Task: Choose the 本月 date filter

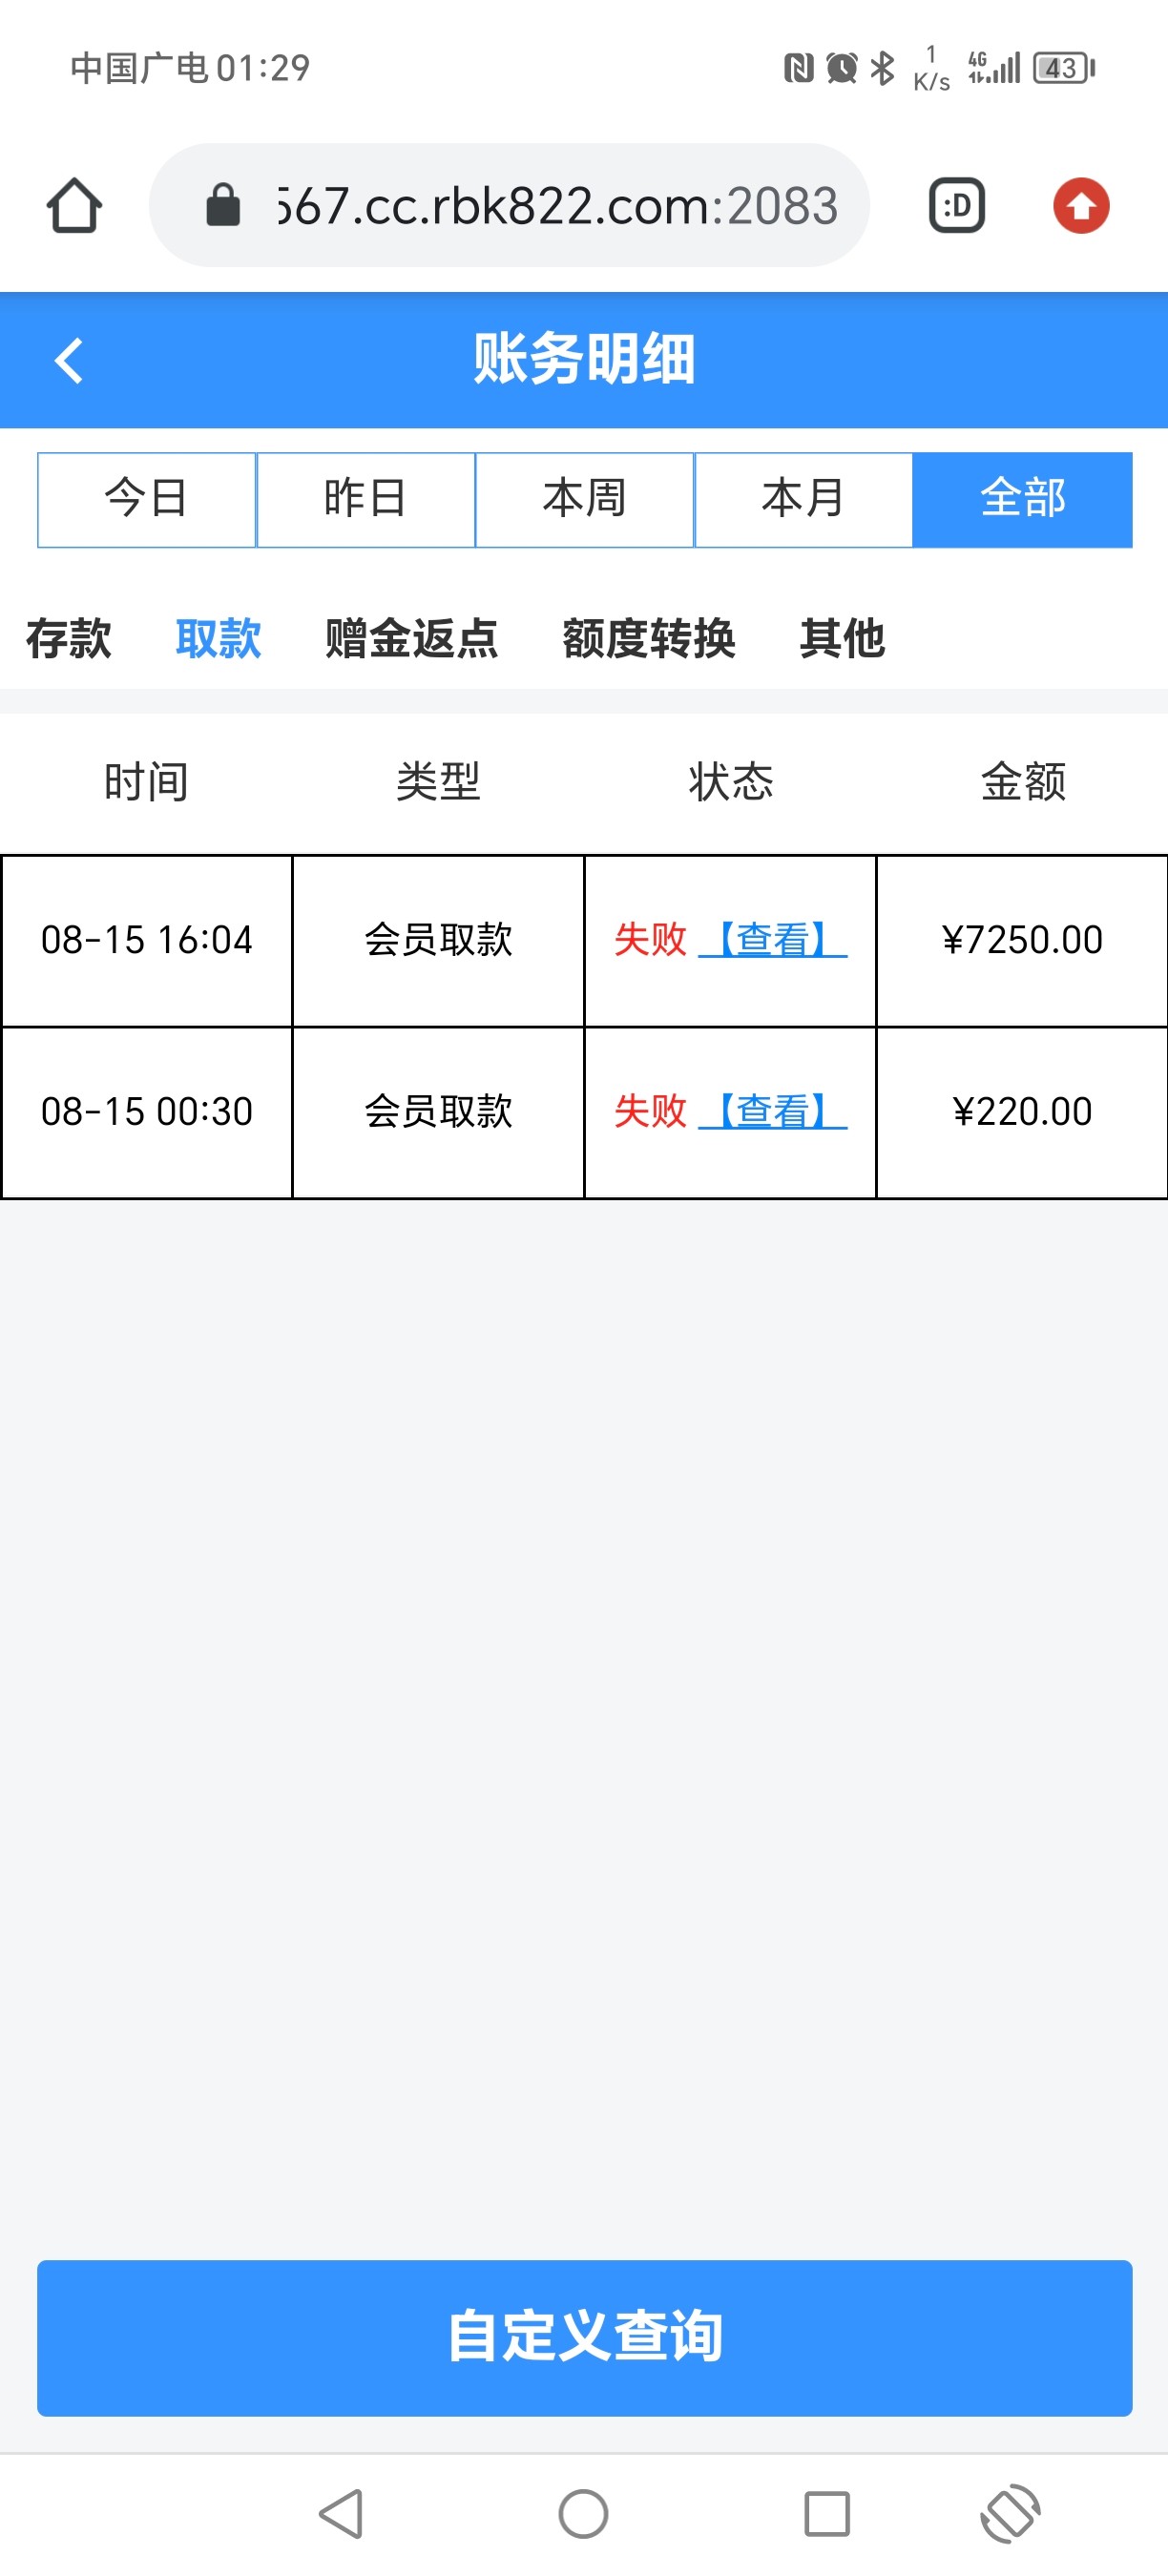Action: coord(803,499)
